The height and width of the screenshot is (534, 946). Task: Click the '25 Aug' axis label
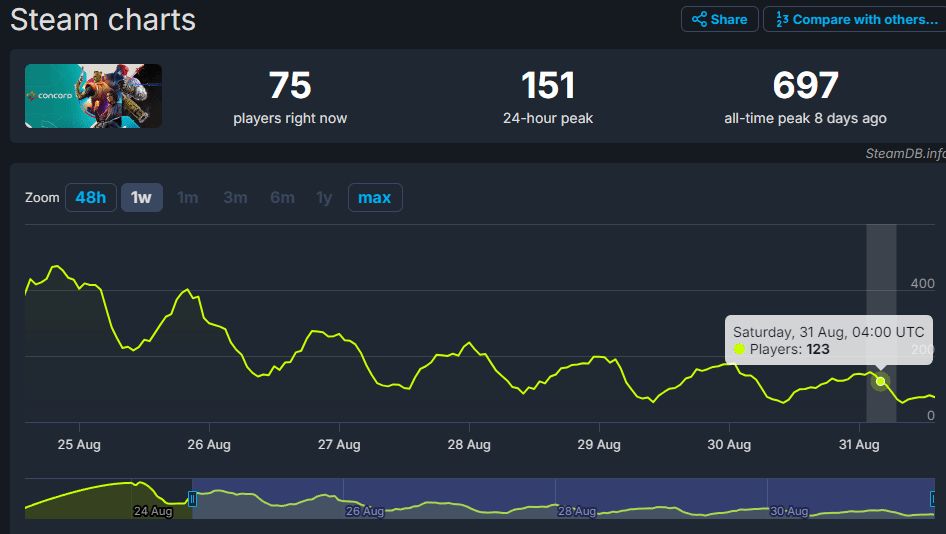click(x=79, y=445)
